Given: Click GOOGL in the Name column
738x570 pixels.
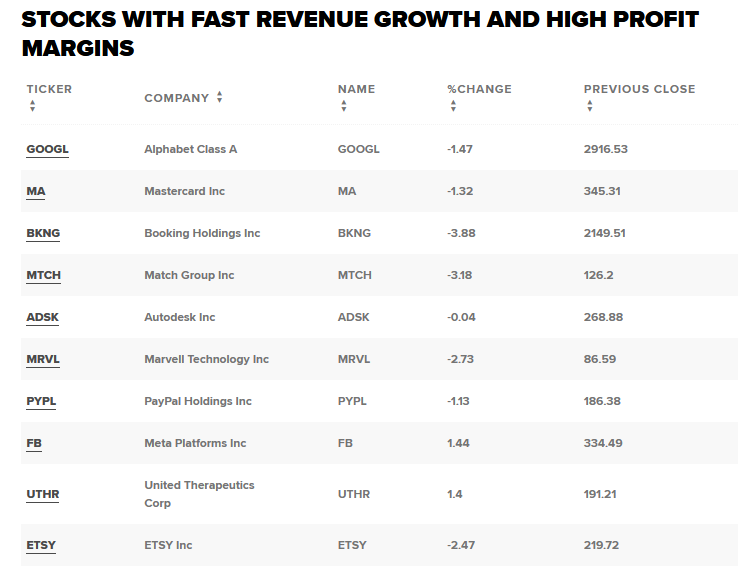Looking at the screenshot, I should click(359, 149).
